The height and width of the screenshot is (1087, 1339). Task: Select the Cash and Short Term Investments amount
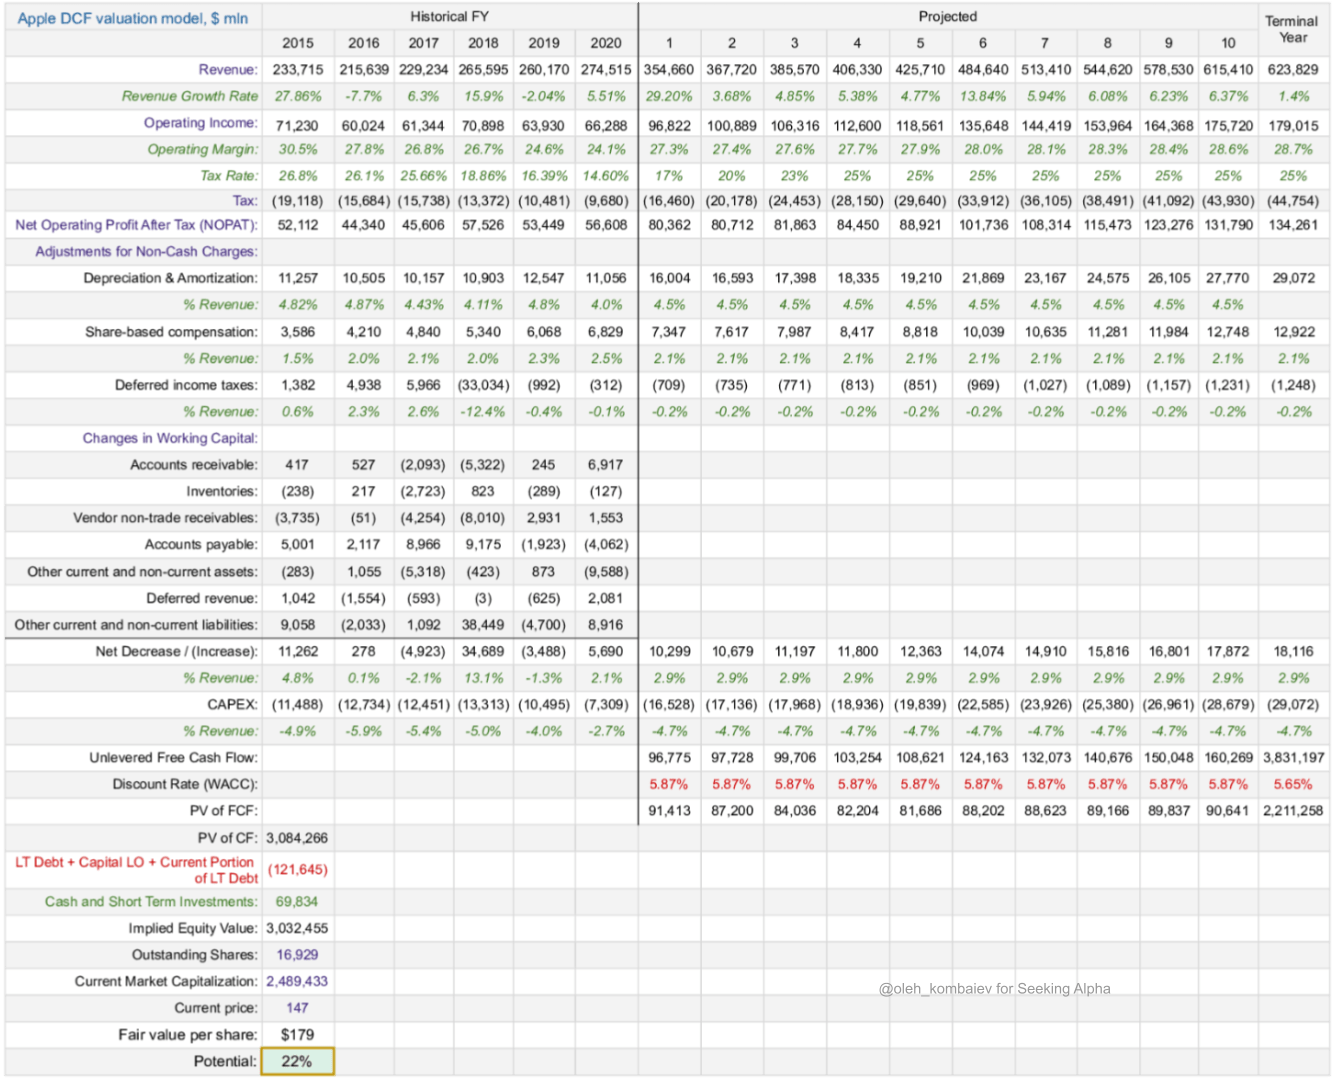pyautogui.click(x=297, y=901)
